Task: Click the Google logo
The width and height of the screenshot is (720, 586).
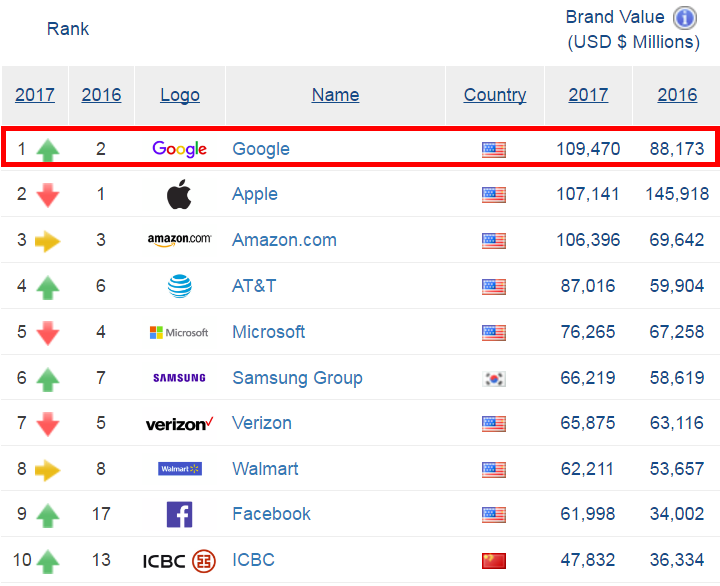Action: [x=180, y=149]
